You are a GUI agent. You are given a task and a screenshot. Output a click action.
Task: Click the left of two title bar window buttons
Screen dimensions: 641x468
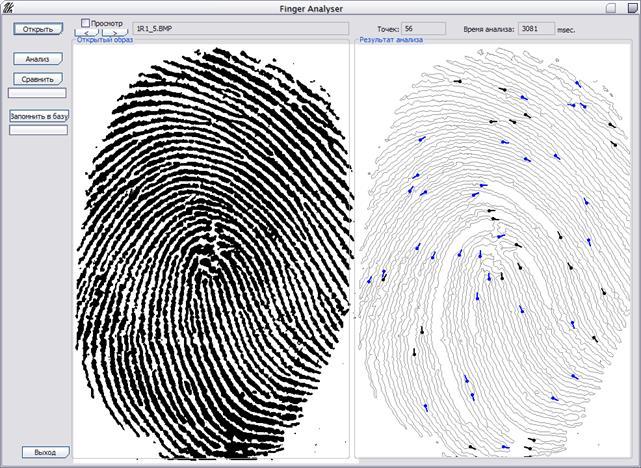[x=611, y=7]
